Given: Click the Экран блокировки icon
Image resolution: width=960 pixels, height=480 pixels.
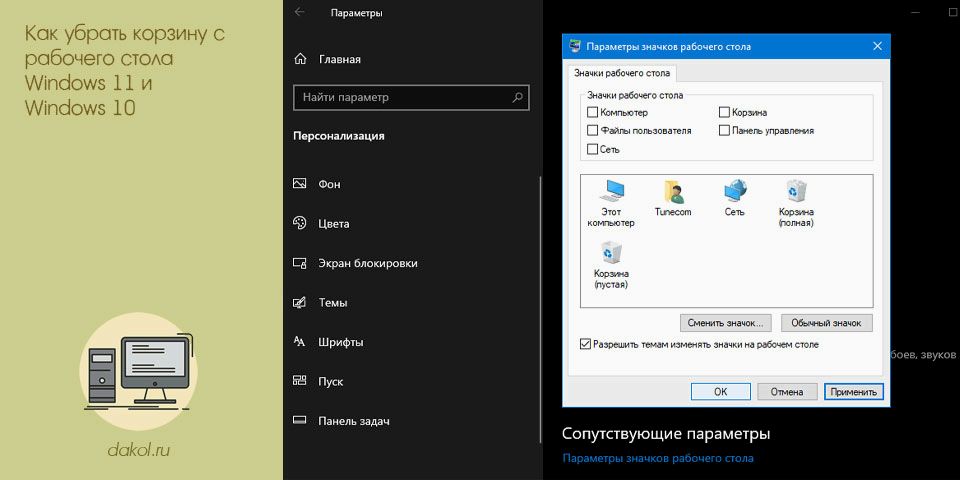Looking at the screenshot, I should [299, 263].
